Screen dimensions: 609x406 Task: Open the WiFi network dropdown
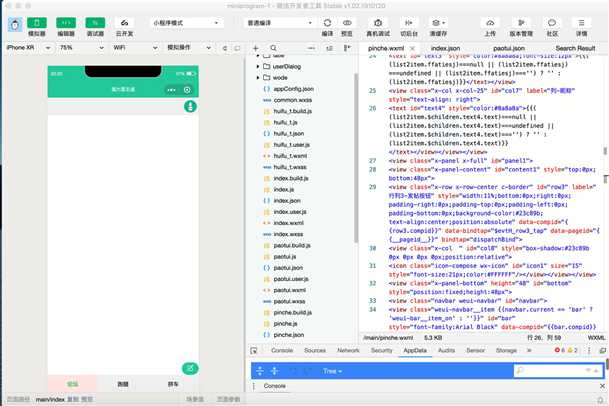[135, 47]
